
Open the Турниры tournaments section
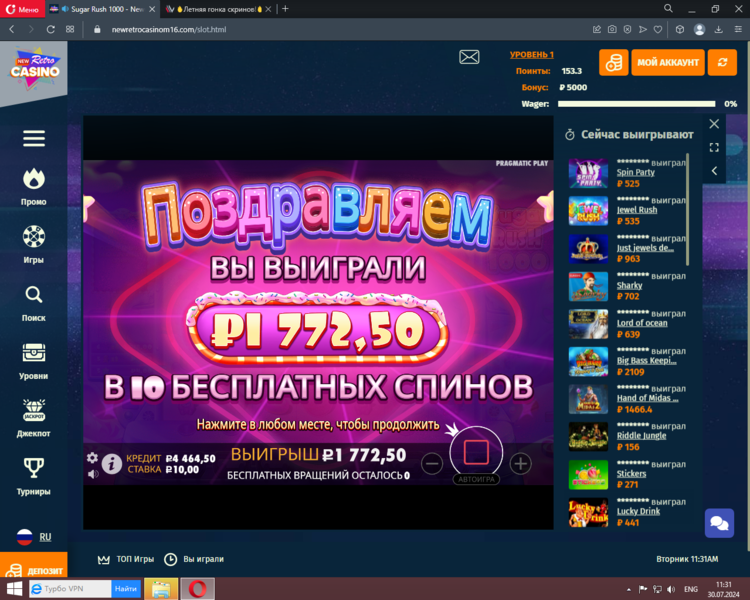pos(33,477)
